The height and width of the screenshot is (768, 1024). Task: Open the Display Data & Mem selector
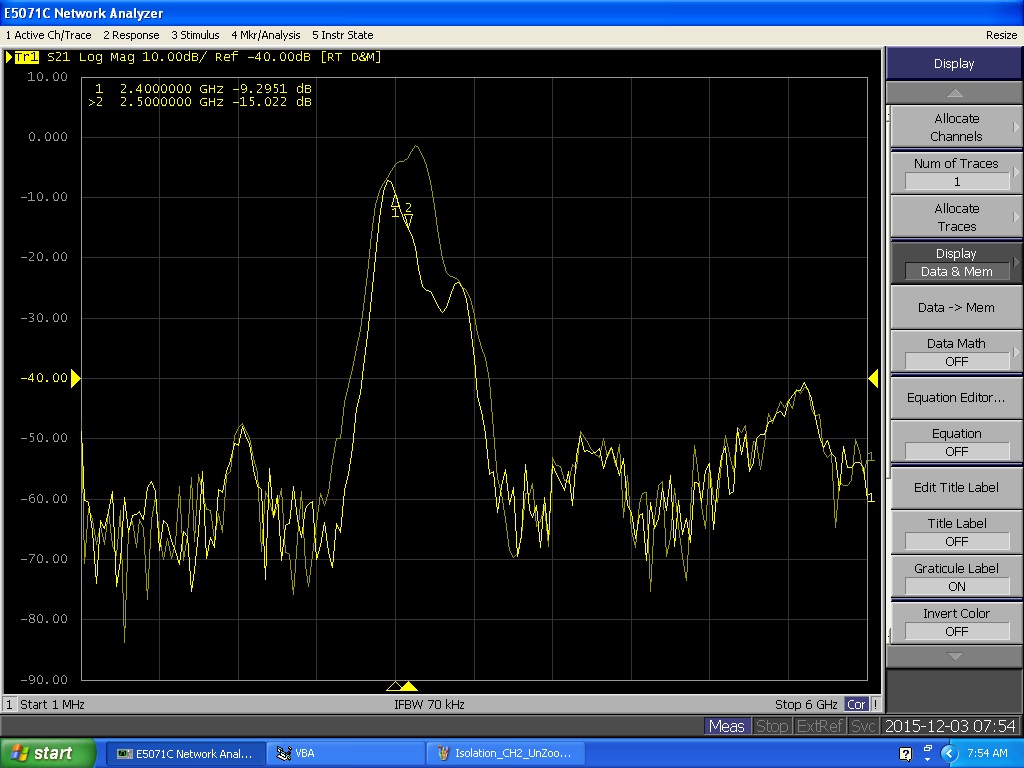[x=956, y=263]
